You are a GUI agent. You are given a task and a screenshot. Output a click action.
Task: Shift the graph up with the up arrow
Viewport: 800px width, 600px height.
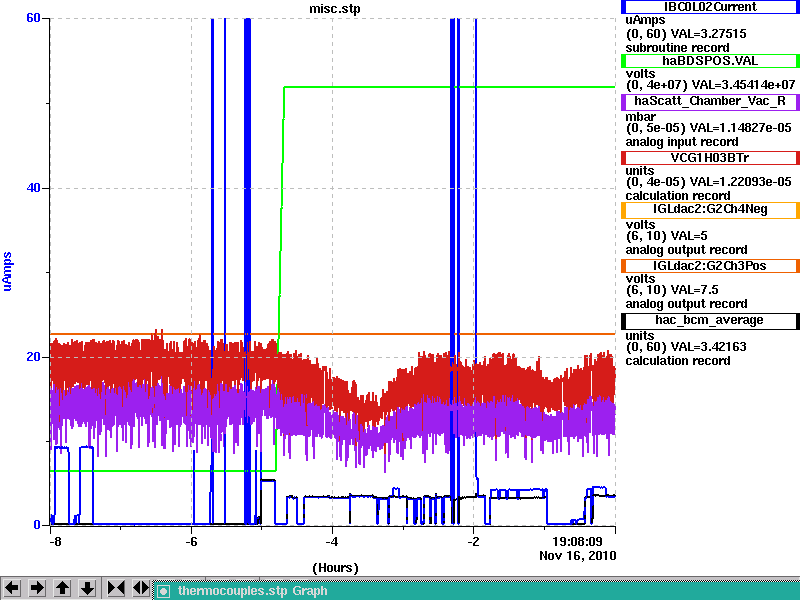(x=62, y=588)
